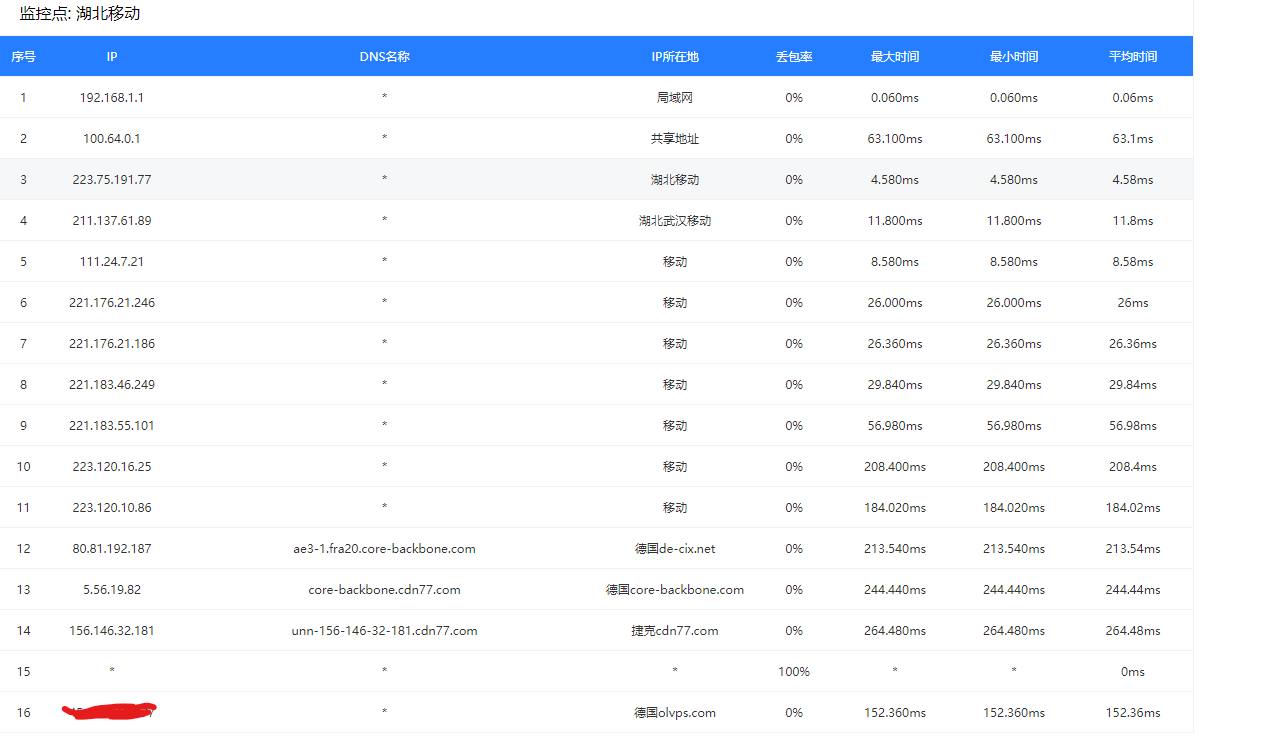The width and height of the screenshot is (1285, 750).
Task: Click average time 152.36ms cell
Action: tap(1133, 713)
